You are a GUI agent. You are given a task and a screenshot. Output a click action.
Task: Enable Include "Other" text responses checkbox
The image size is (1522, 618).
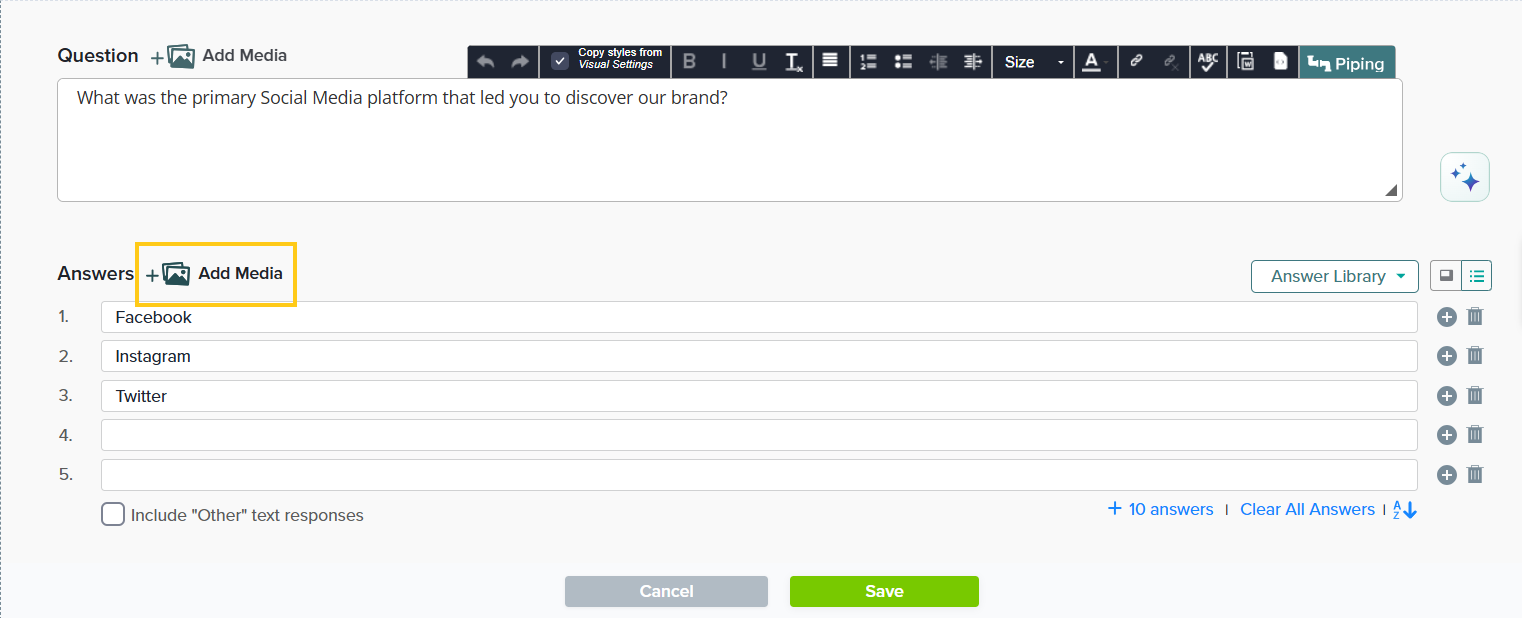point(113,515)
